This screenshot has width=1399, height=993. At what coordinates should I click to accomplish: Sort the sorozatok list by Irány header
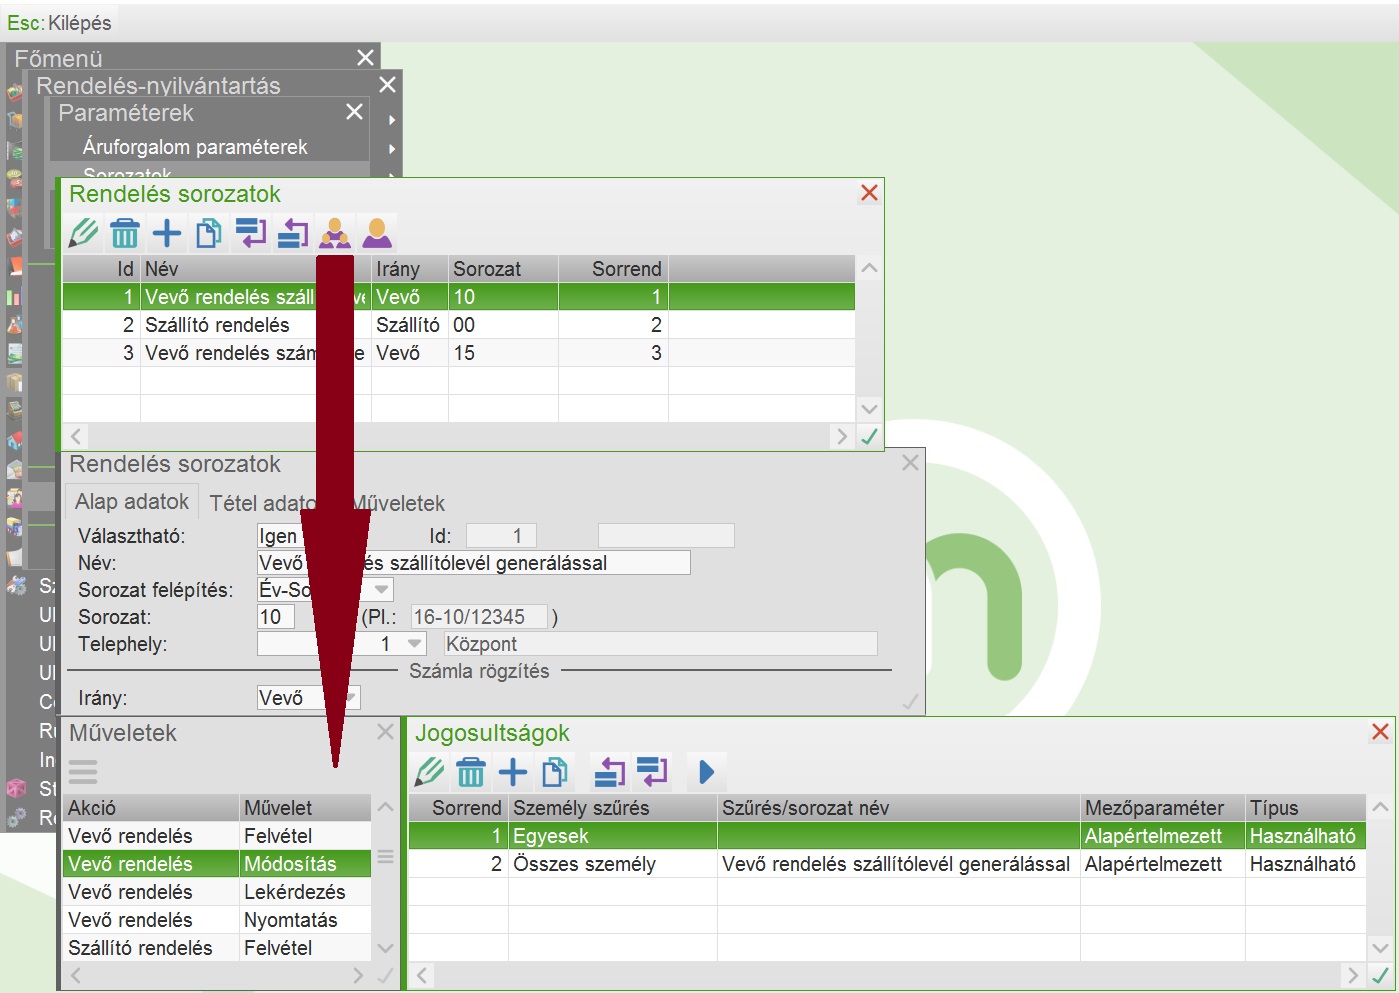(x=410, y=269)
